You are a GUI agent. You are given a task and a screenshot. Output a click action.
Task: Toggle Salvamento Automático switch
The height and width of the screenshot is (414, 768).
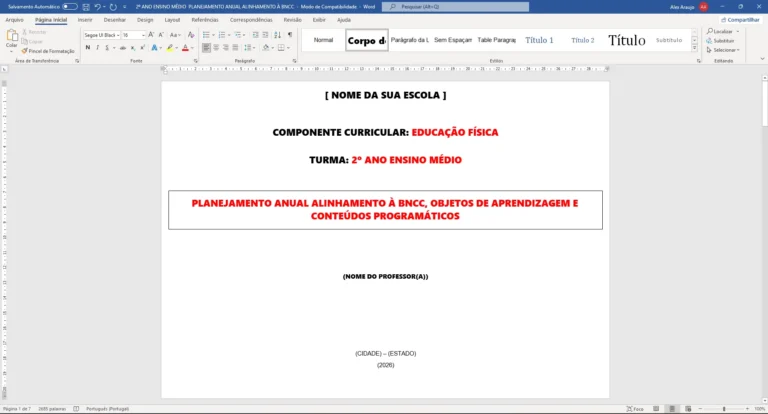70,7
